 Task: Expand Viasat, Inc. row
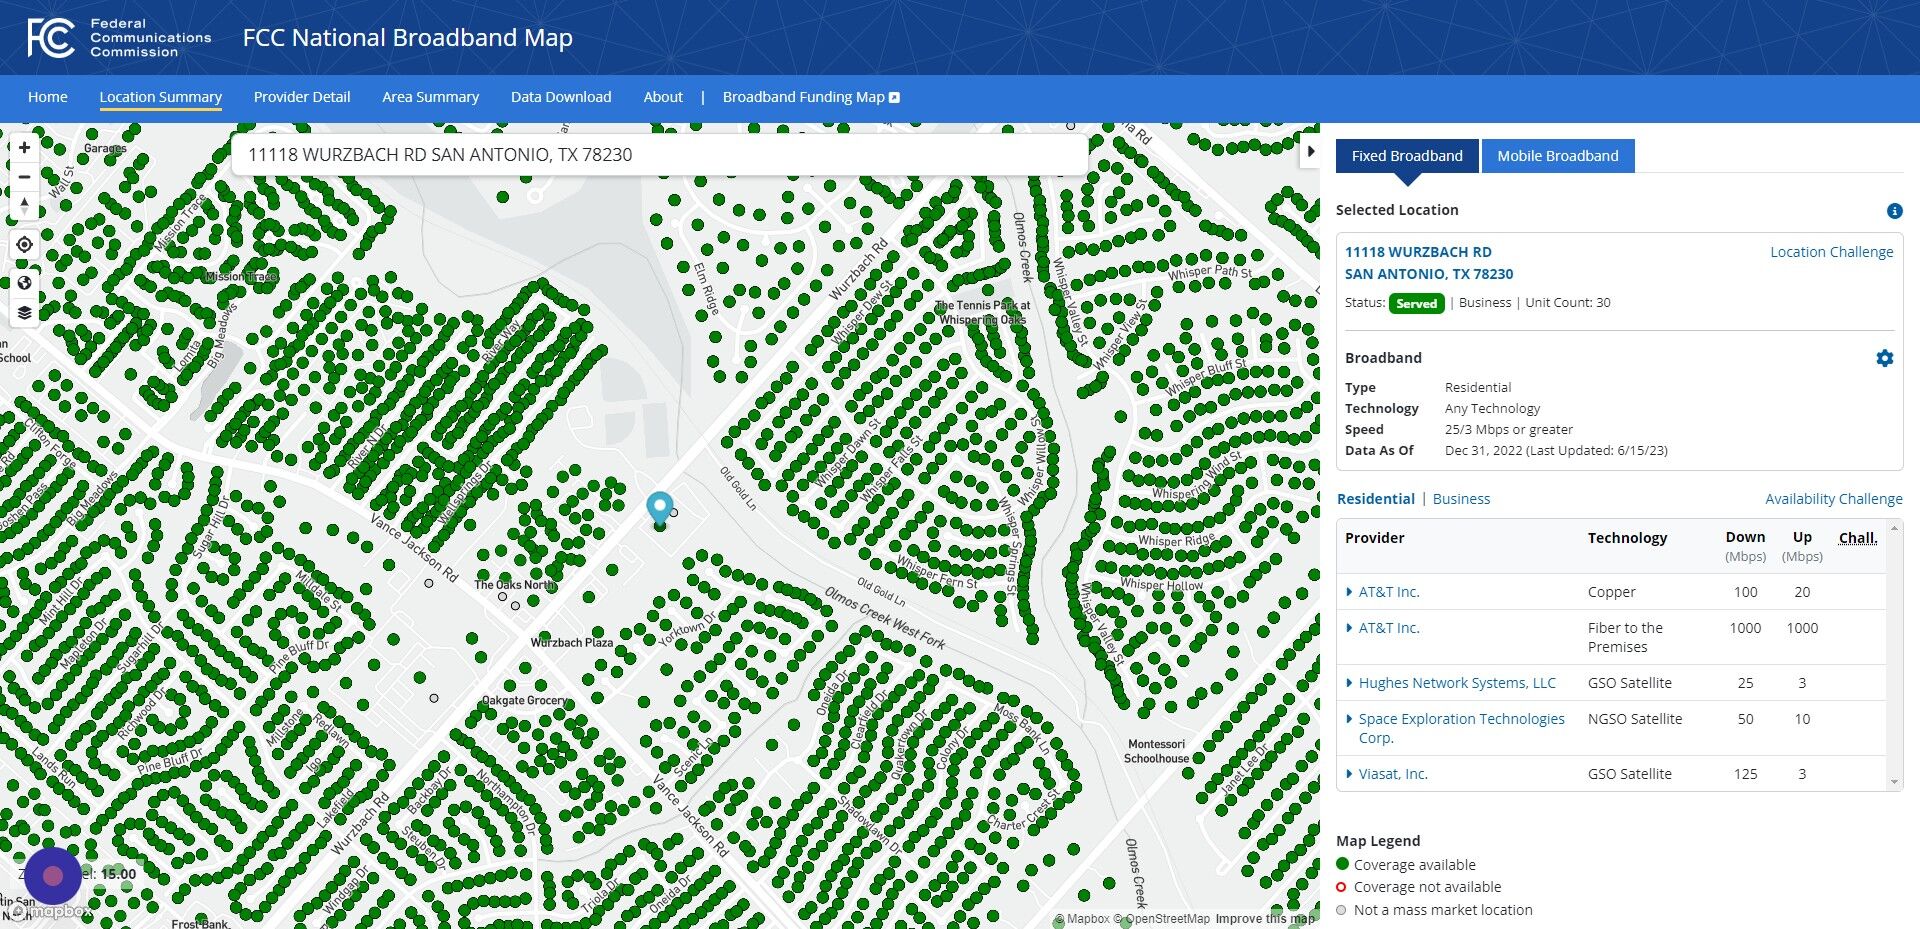(1349, 774)
